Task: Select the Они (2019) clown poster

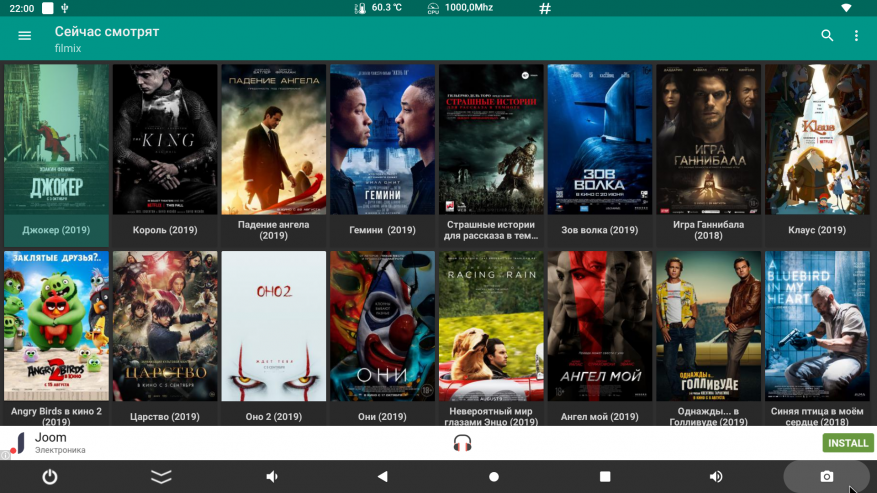Action: [x=383, y=326]
